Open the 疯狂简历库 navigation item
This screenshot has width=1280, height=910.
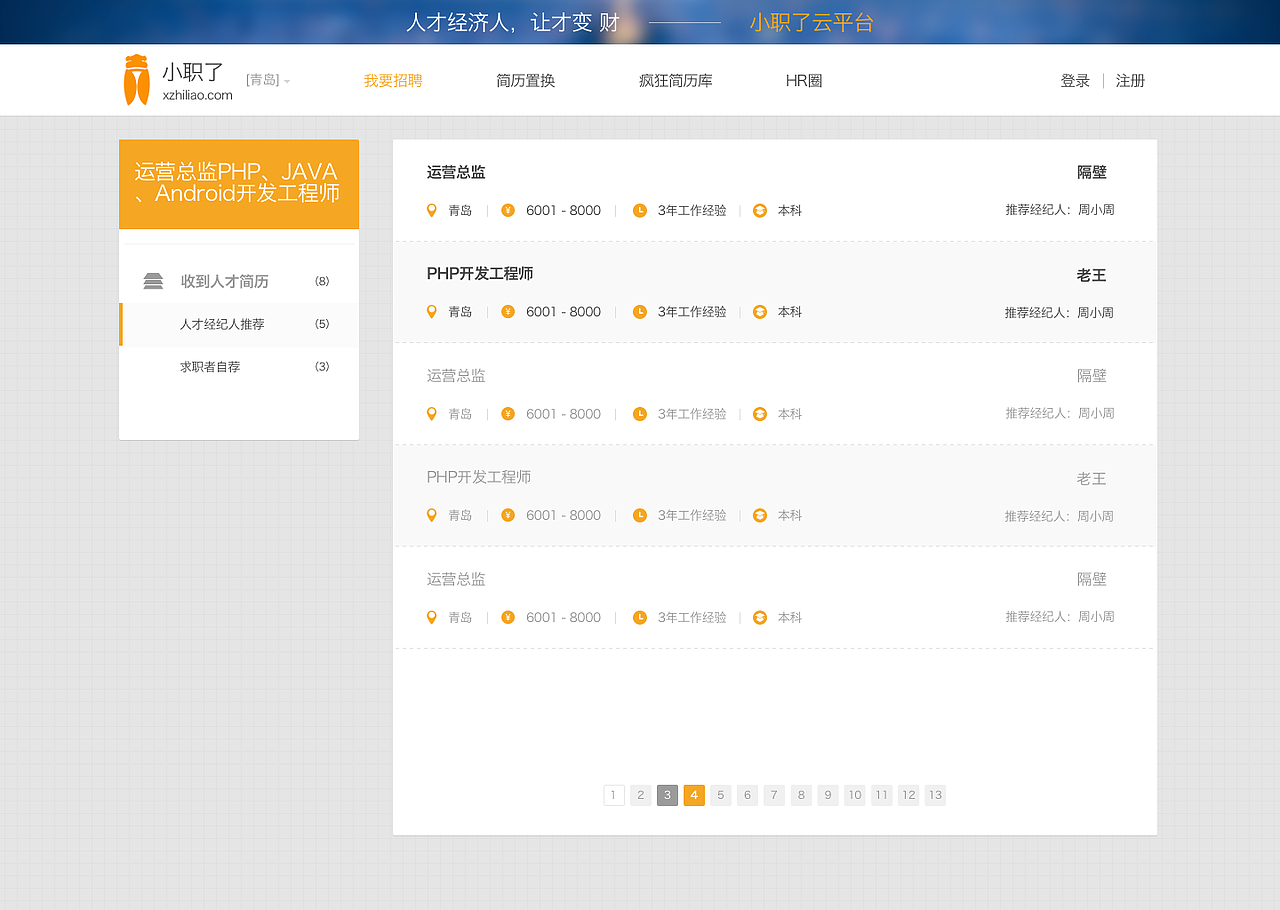click(x=676, y=81)
